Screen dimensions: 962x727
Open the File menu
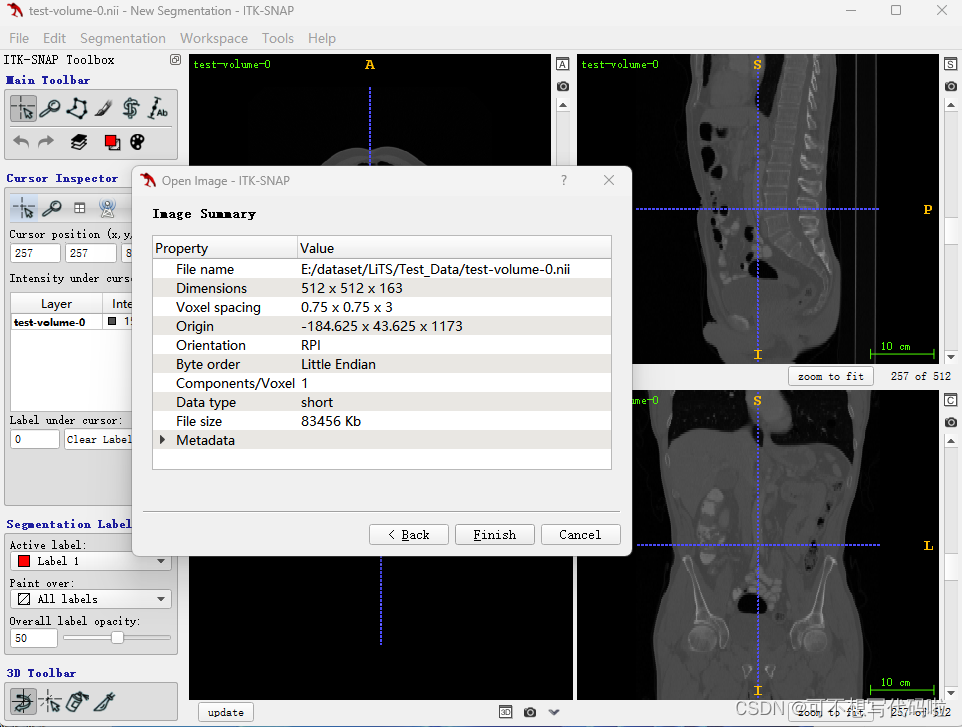pos(19,38)
